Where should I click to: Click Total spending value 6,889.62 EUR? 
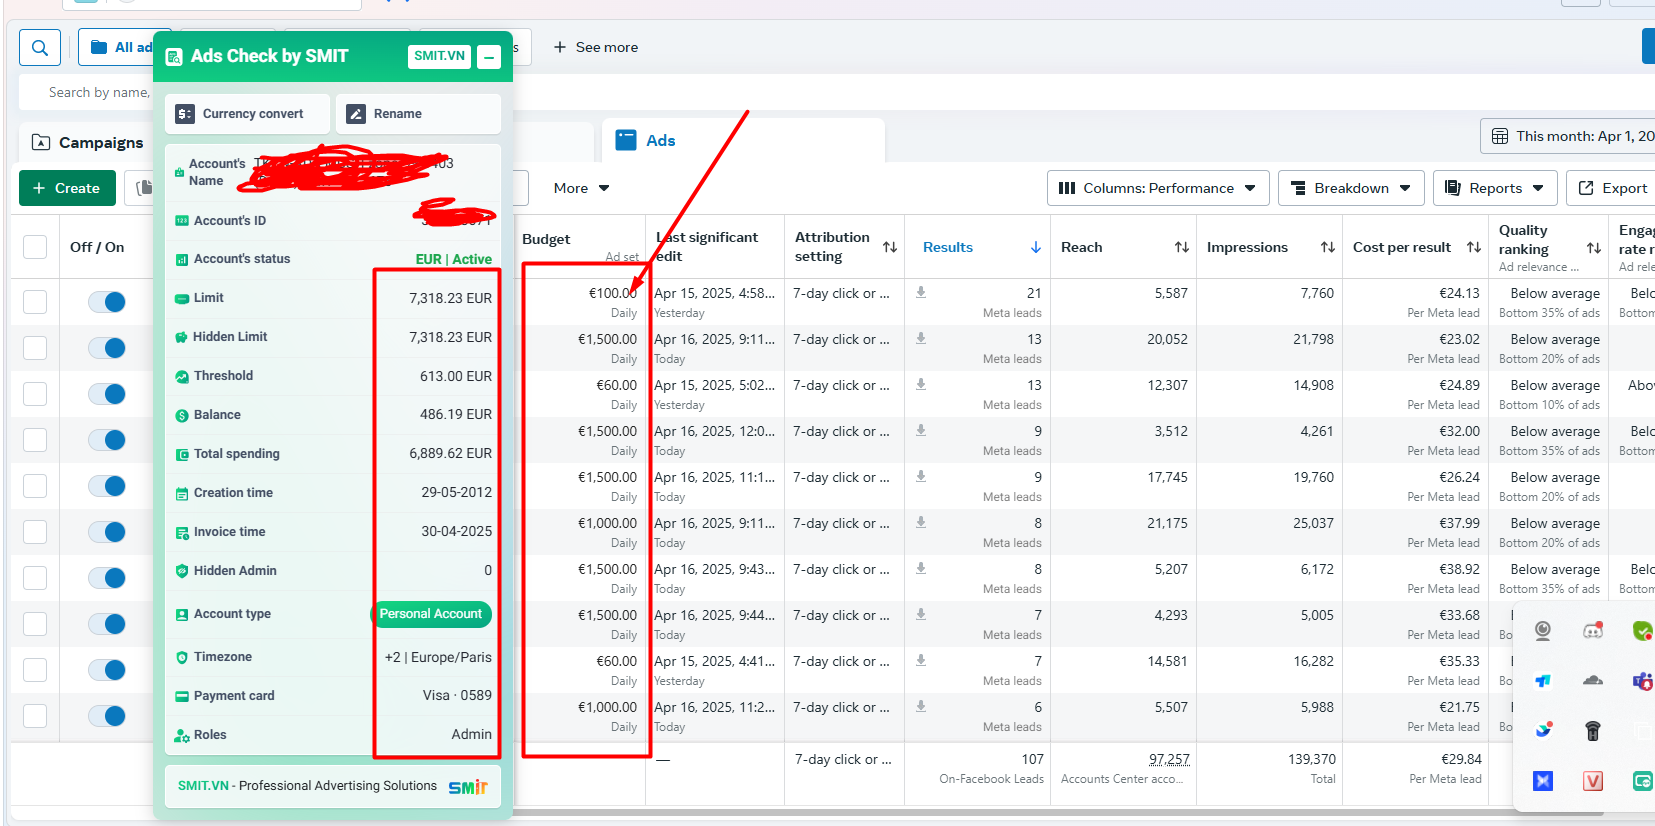click(450, 453)
